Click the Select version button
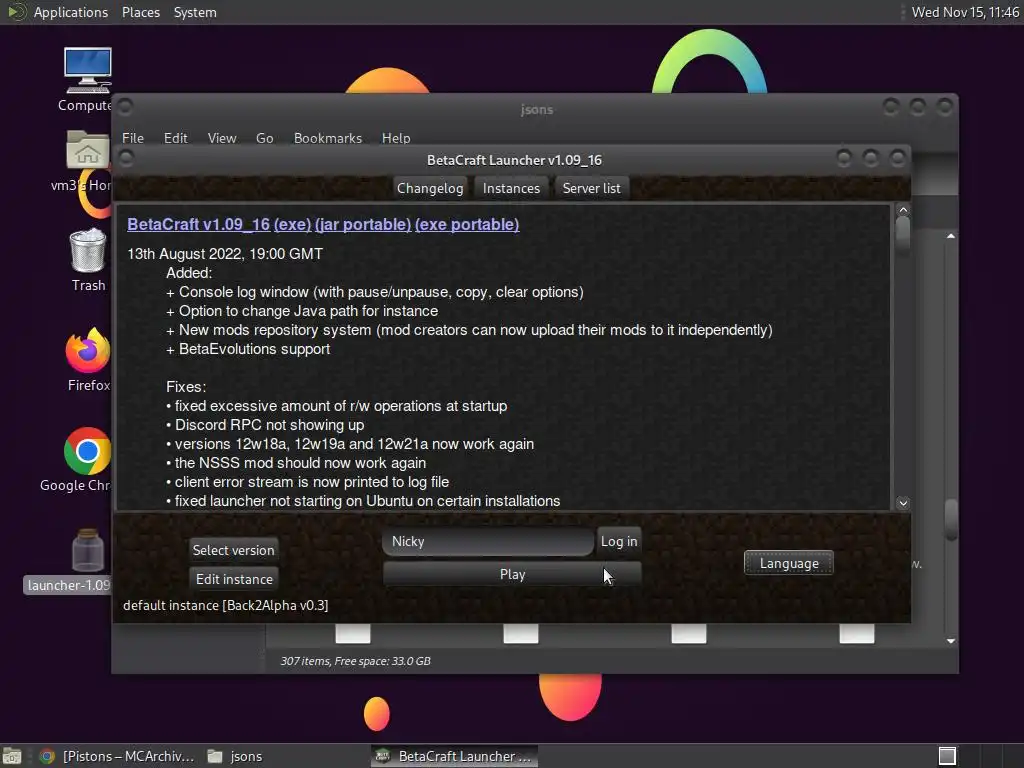Image resolution: width=1024 pixels, height=768 pixels. [x=233, y=550]
